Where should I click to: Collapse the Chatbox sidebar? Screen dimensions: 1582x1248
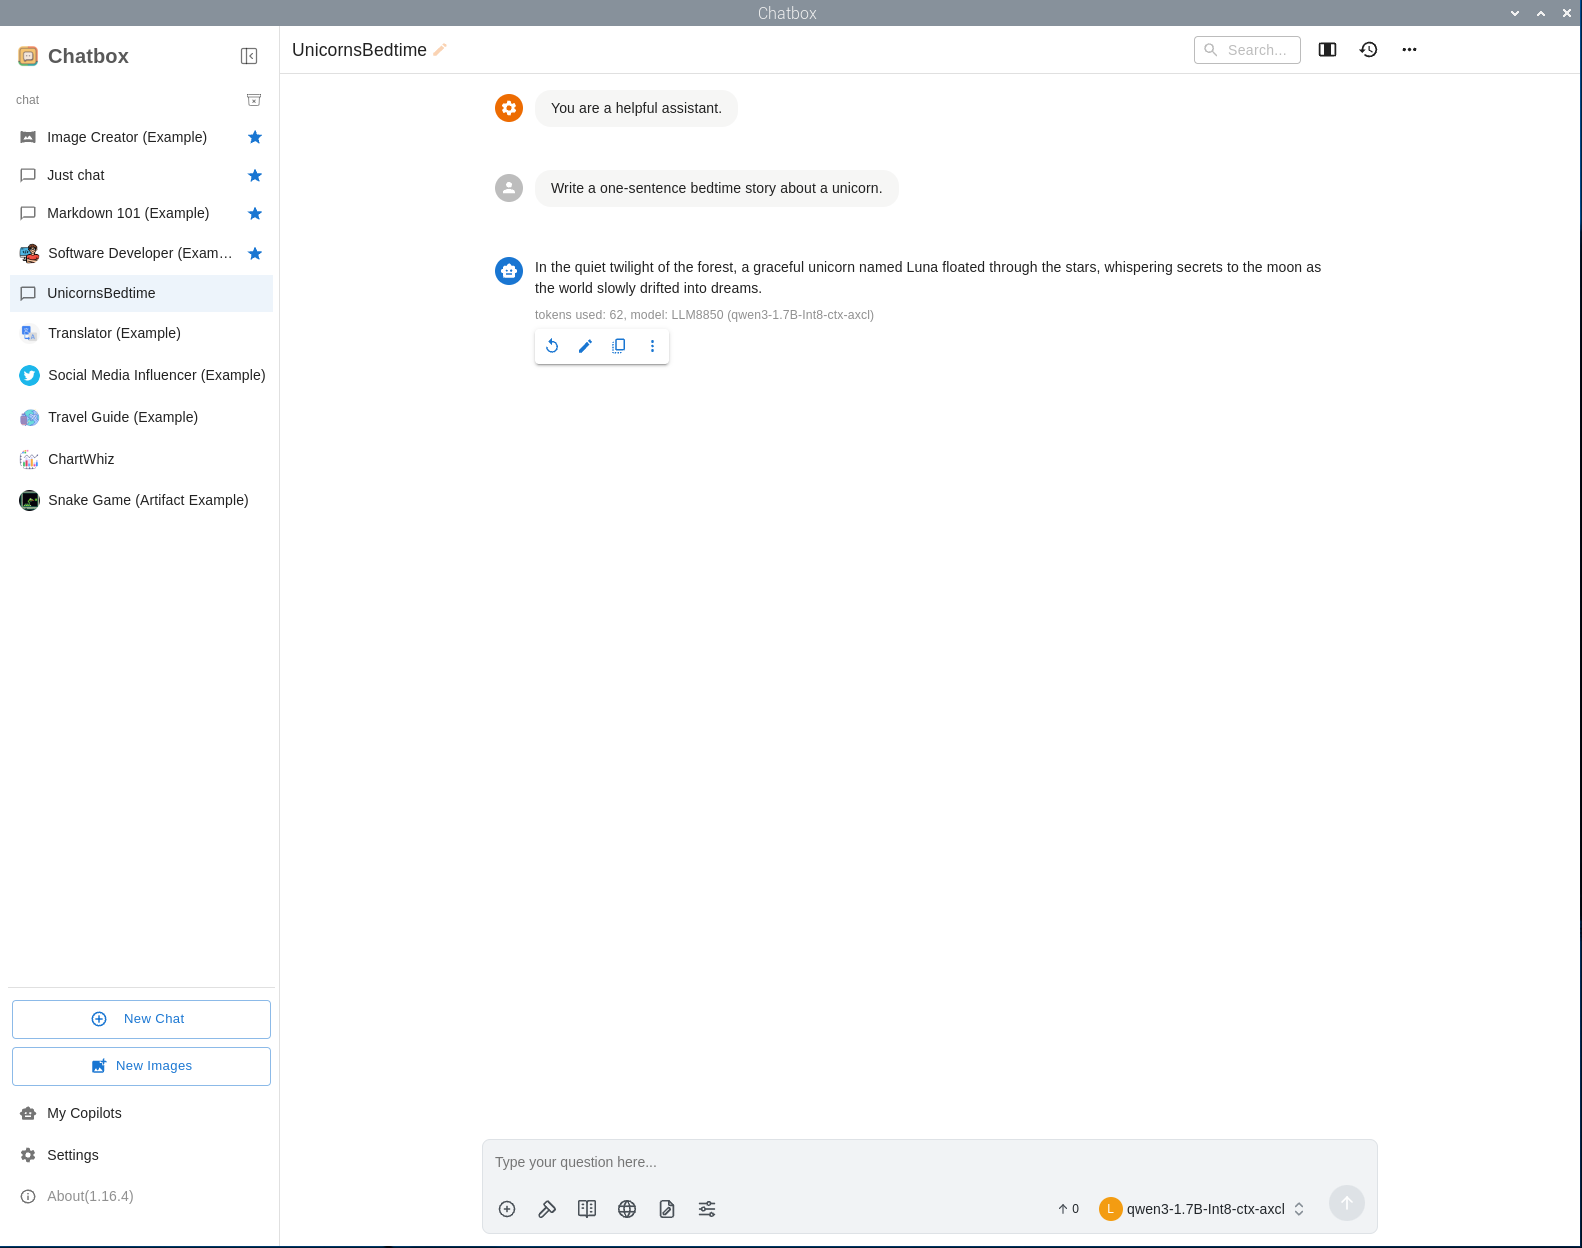click(x=249, y=56)
